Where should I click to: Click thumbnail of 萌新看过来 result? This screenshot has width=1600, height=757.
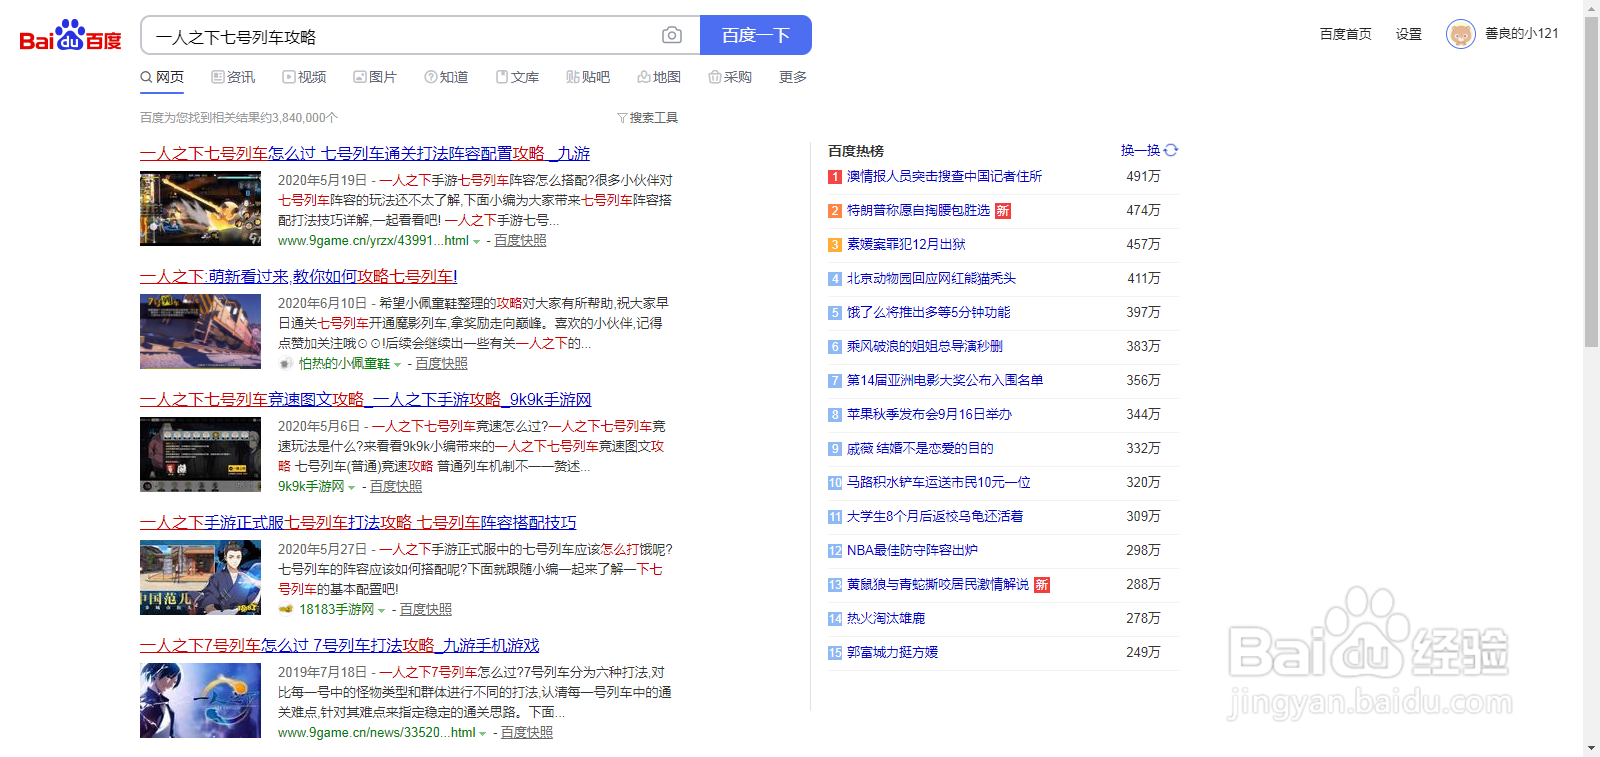[x=200, y=331]
